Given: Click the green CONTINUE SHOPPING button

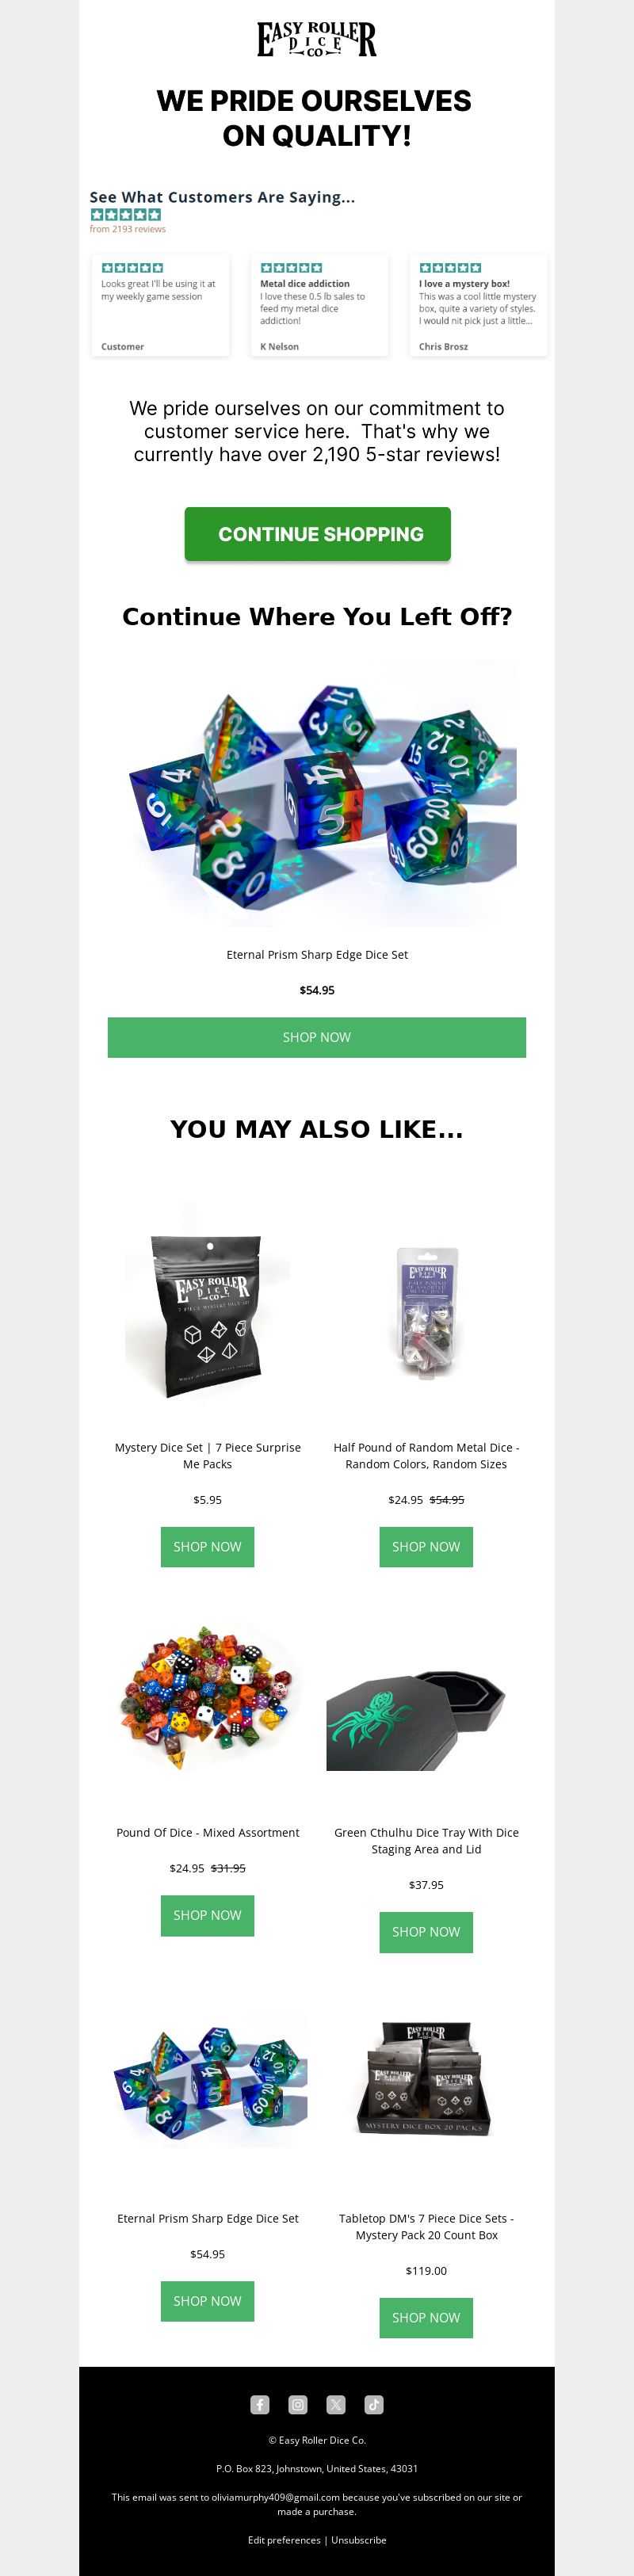Looking at the screenshot, I should click(x=317, y=534).
